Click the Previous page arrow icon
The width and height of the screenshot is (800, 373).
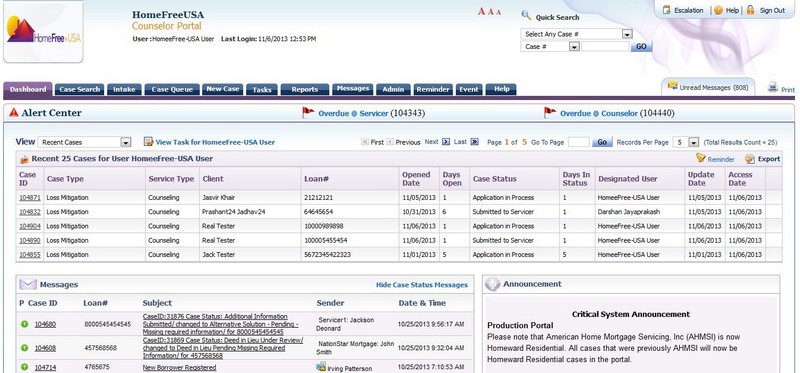pos(390,142)
